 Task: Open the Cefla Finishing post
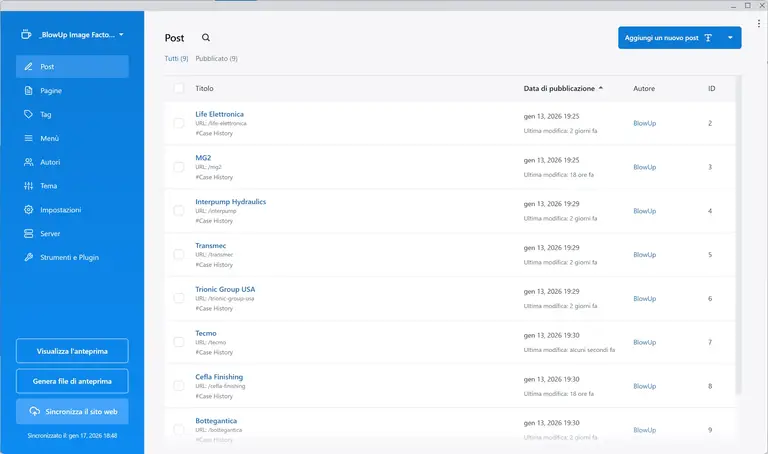[x=219, y=377]
